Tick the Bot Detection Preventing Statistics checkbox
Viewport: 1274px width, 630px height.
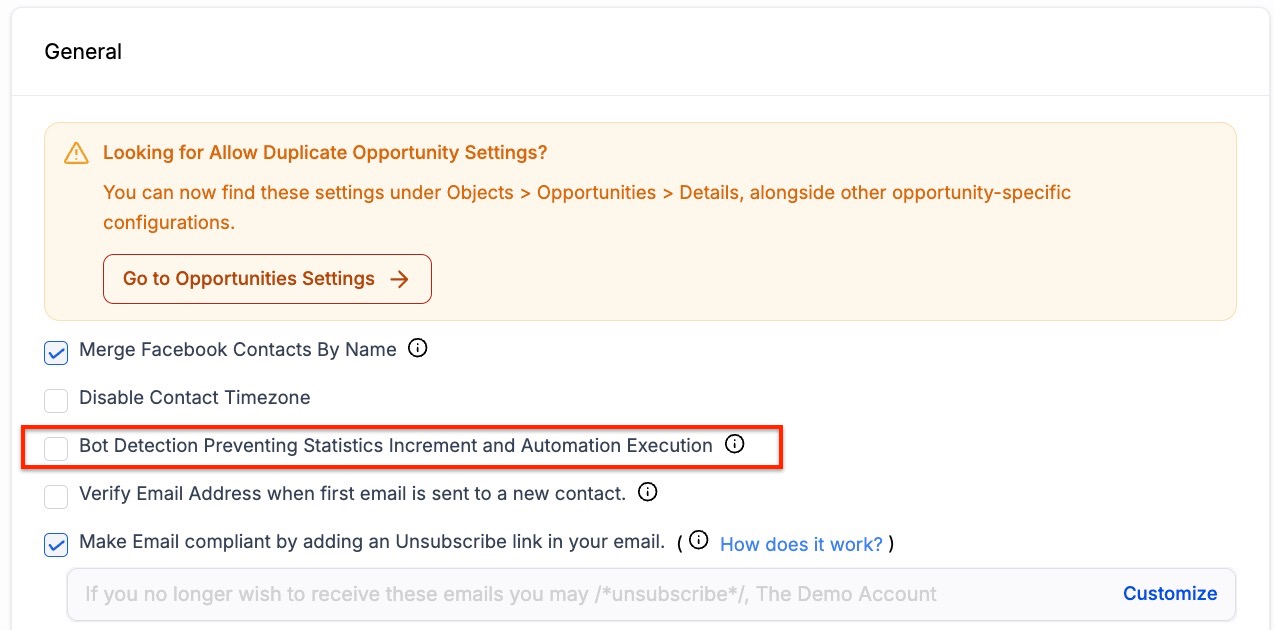pos(56,447)
